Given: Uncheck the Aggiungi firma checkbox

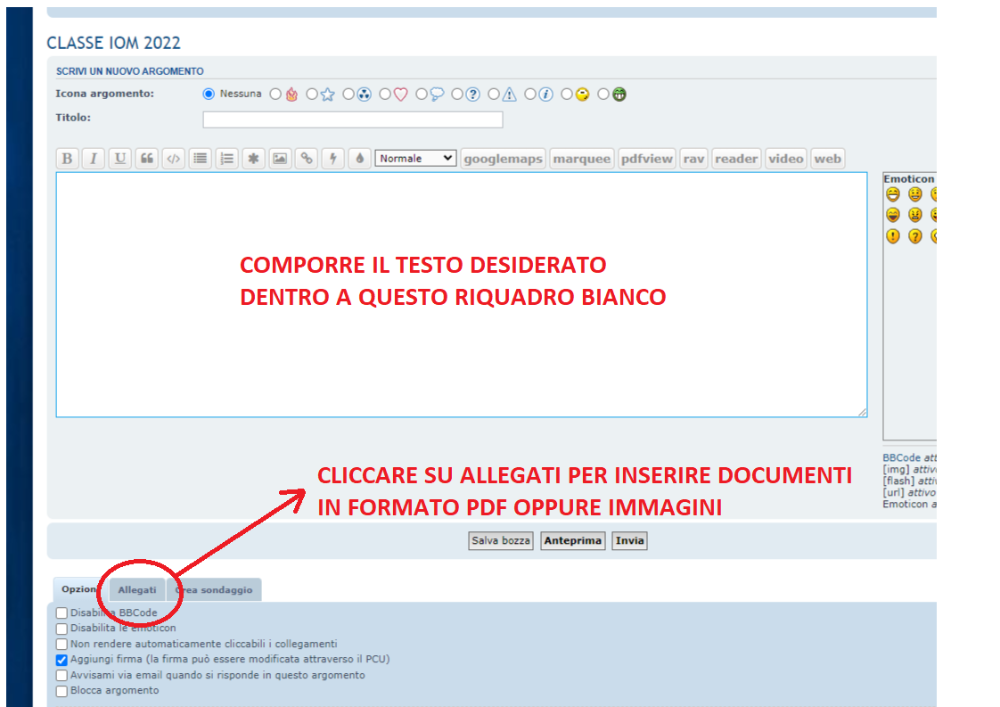Looking at the screenshot, I should pos(62,660).
